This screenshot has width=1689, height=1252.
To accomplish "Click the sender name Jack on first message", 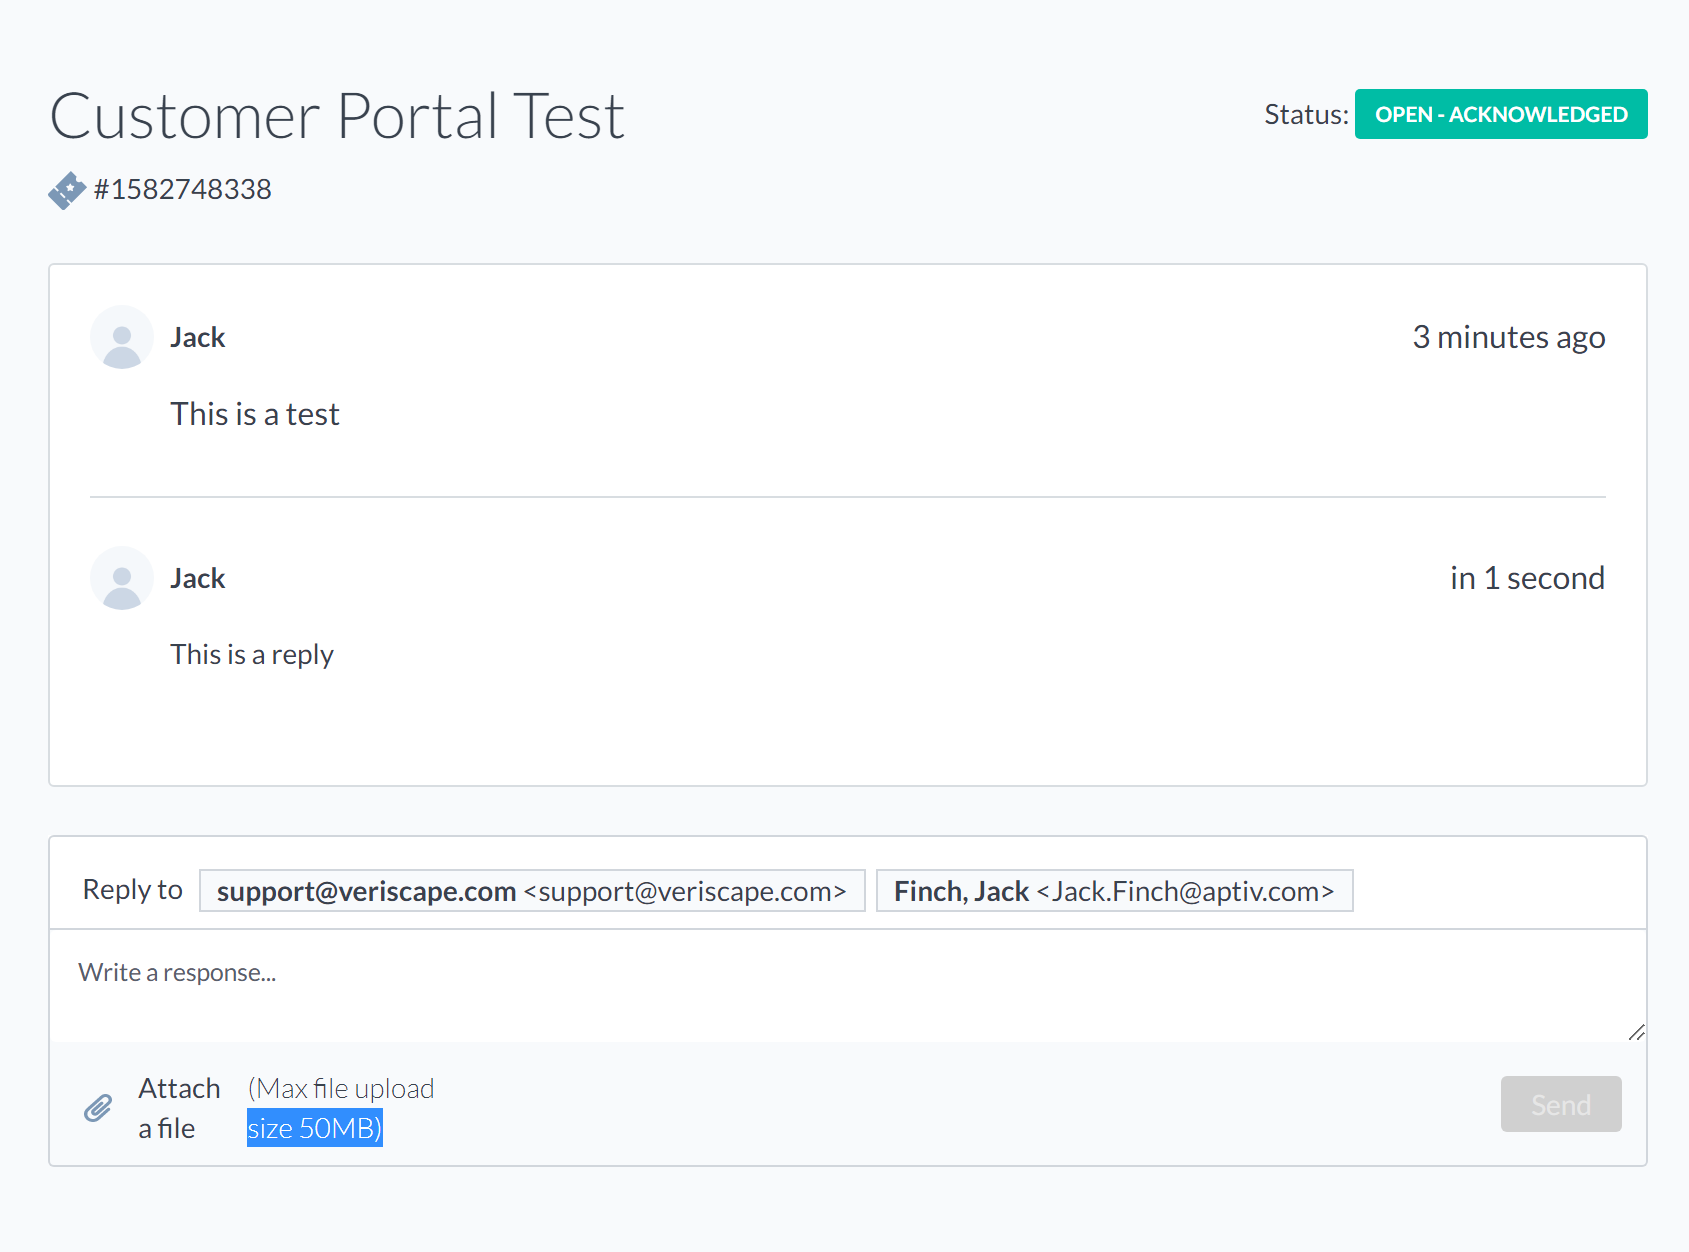I will [x=198, y=338].
